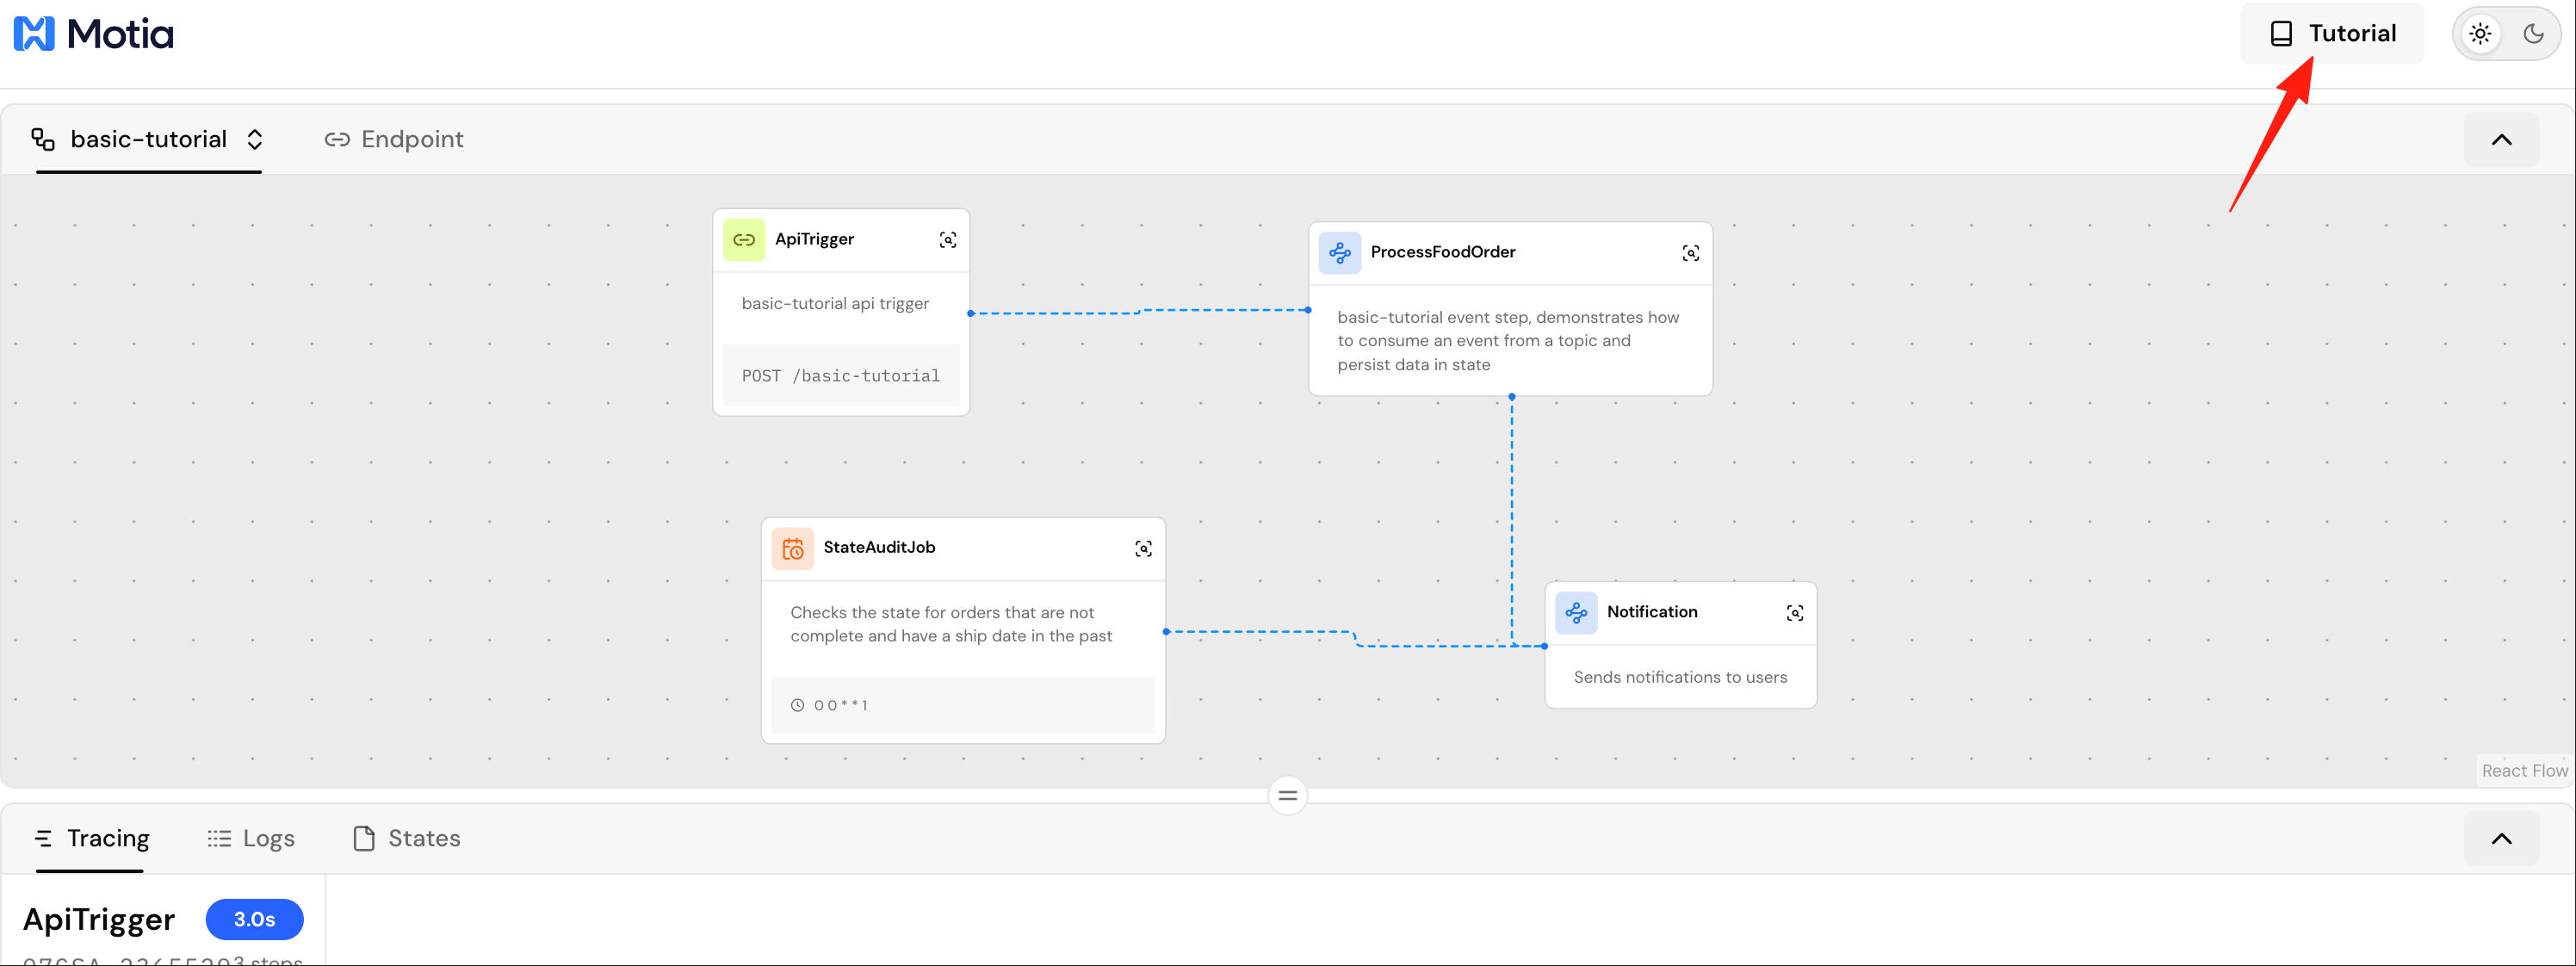Switch to the Endpoint tab

point(394,139)
